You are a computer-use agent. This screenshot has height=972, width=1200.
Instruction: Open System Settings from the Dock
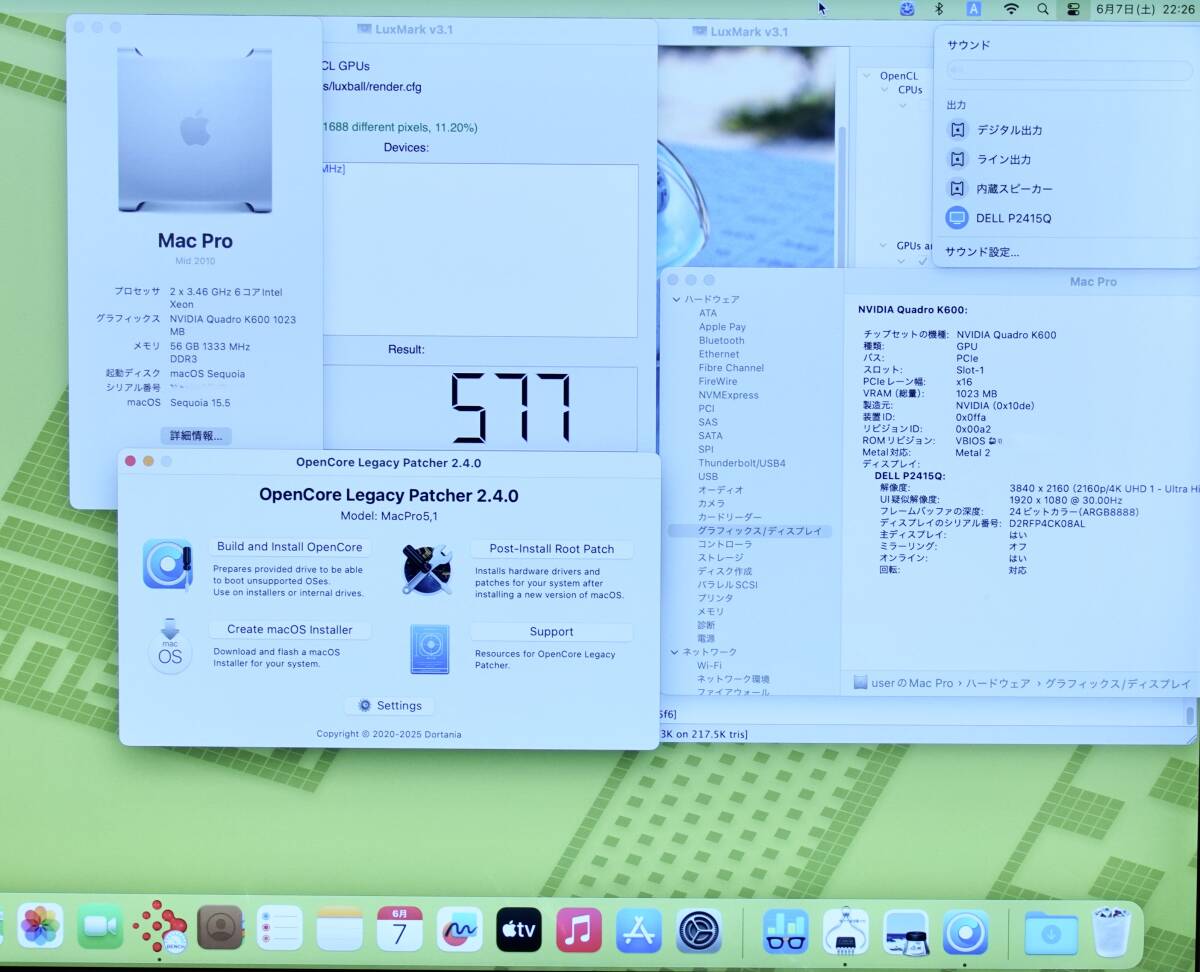click(699, 931)
